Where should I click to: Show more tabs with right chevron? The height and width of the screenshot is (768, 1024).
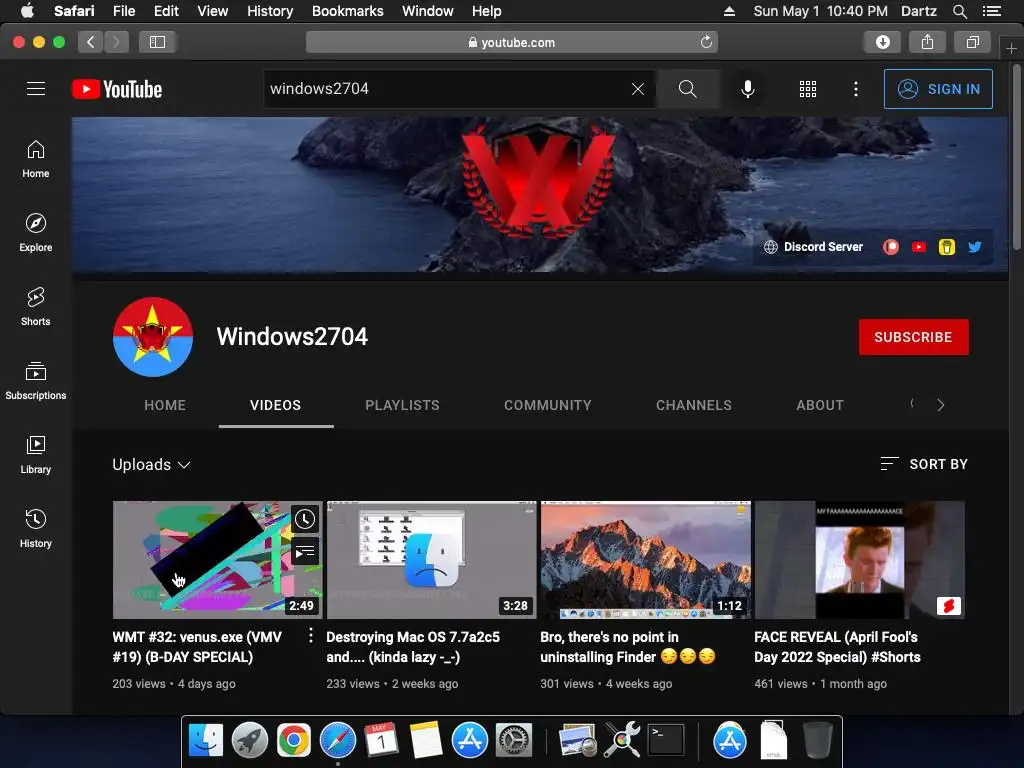940,405
